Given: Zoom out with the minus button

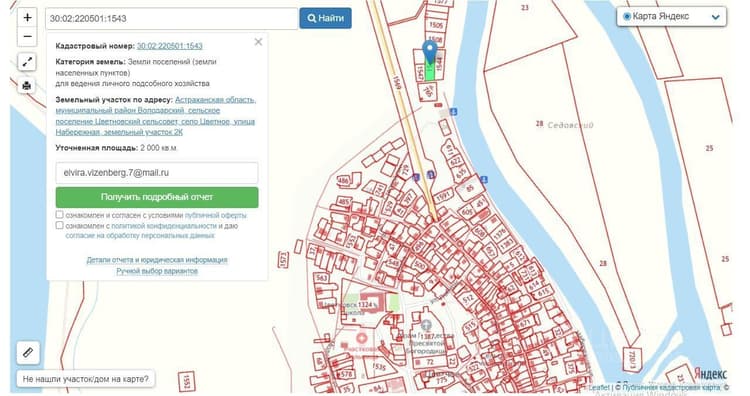Looking at the screenshot, I should tap(27, 36).
